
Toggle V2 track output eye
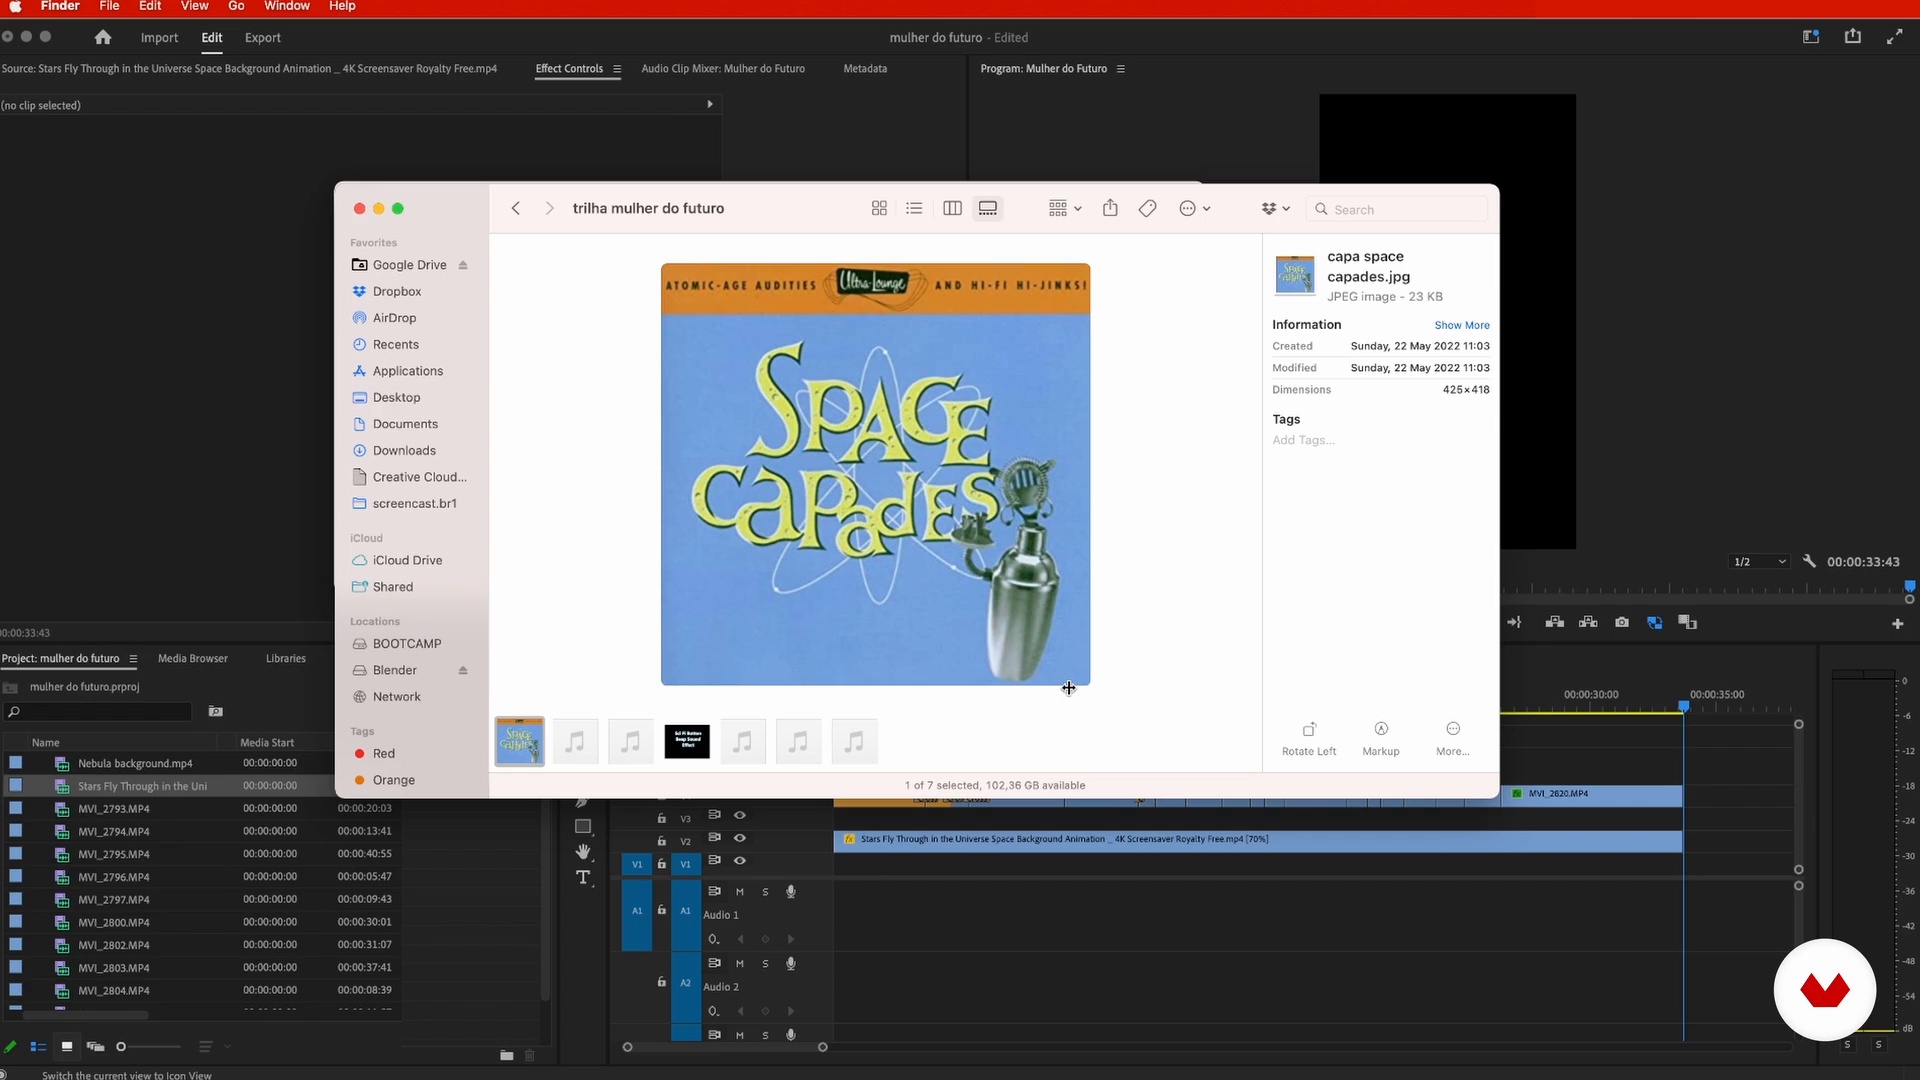pyautogui.click(x=740, y=838)
